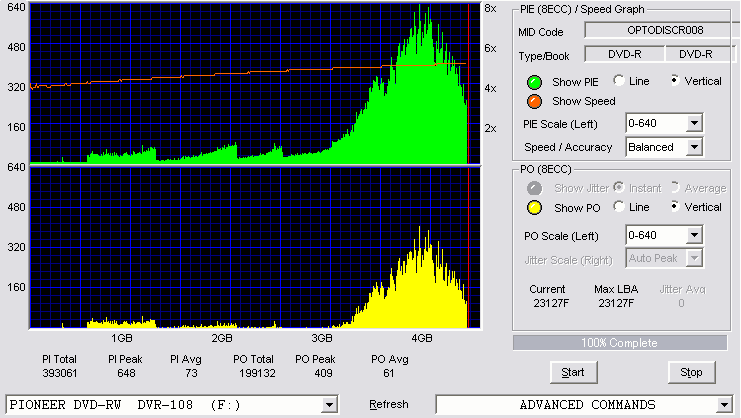Image resolution: width=741 pixels, height=418 pixels.
Task: Click the PI Peak value 648
Action: click(x=126, y=373)
